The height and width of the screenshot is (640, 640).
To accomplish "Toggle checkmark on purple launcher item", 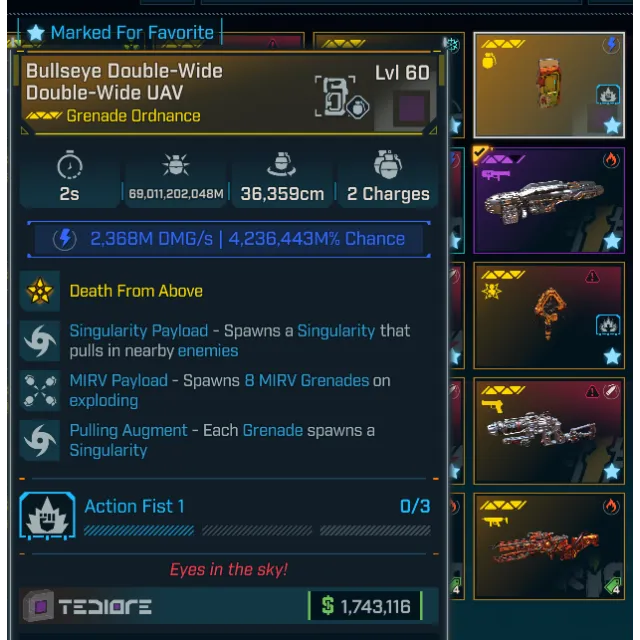I will (x=480, y=153).
